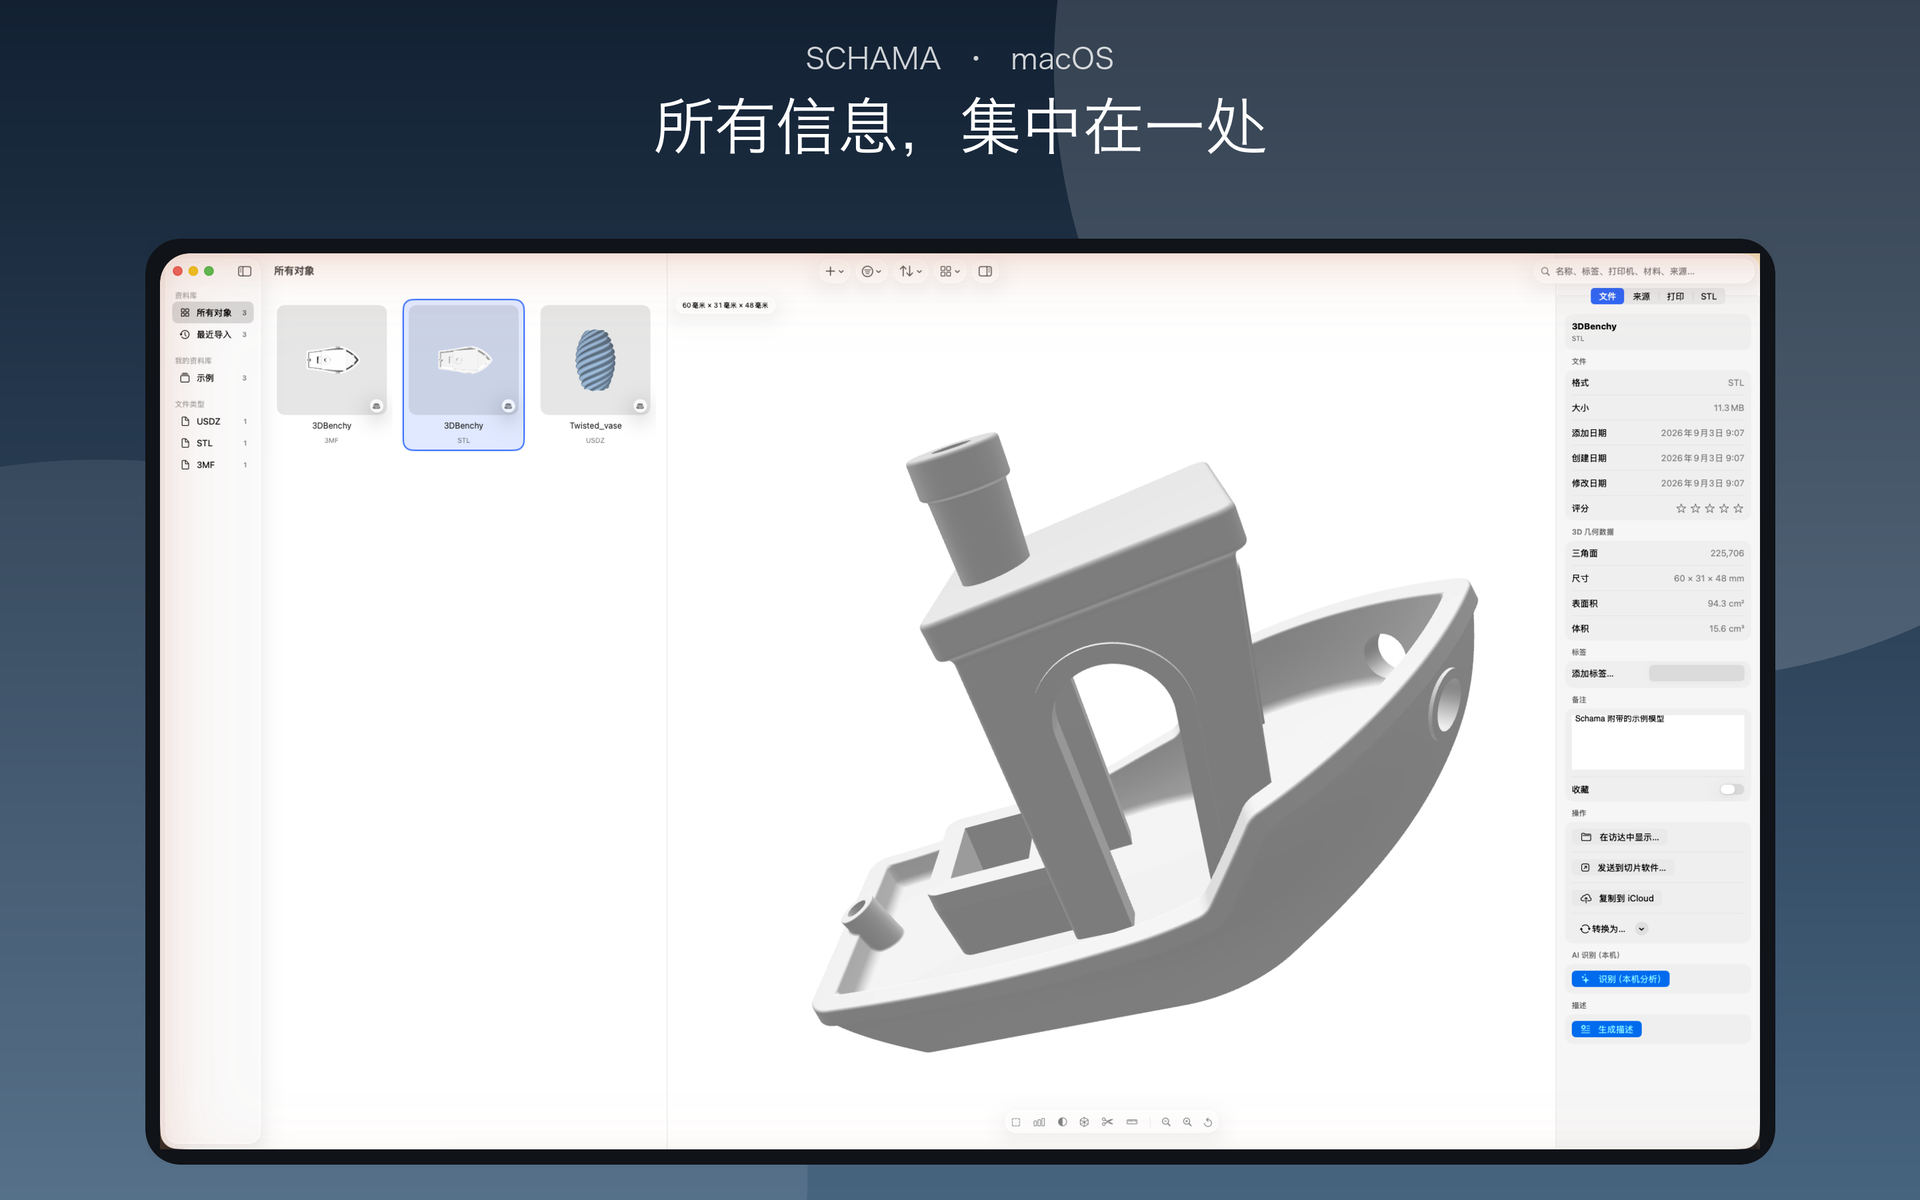Click the search field for names and tags
This screenshot has height=1200, width=1920.
[1646, 271]
